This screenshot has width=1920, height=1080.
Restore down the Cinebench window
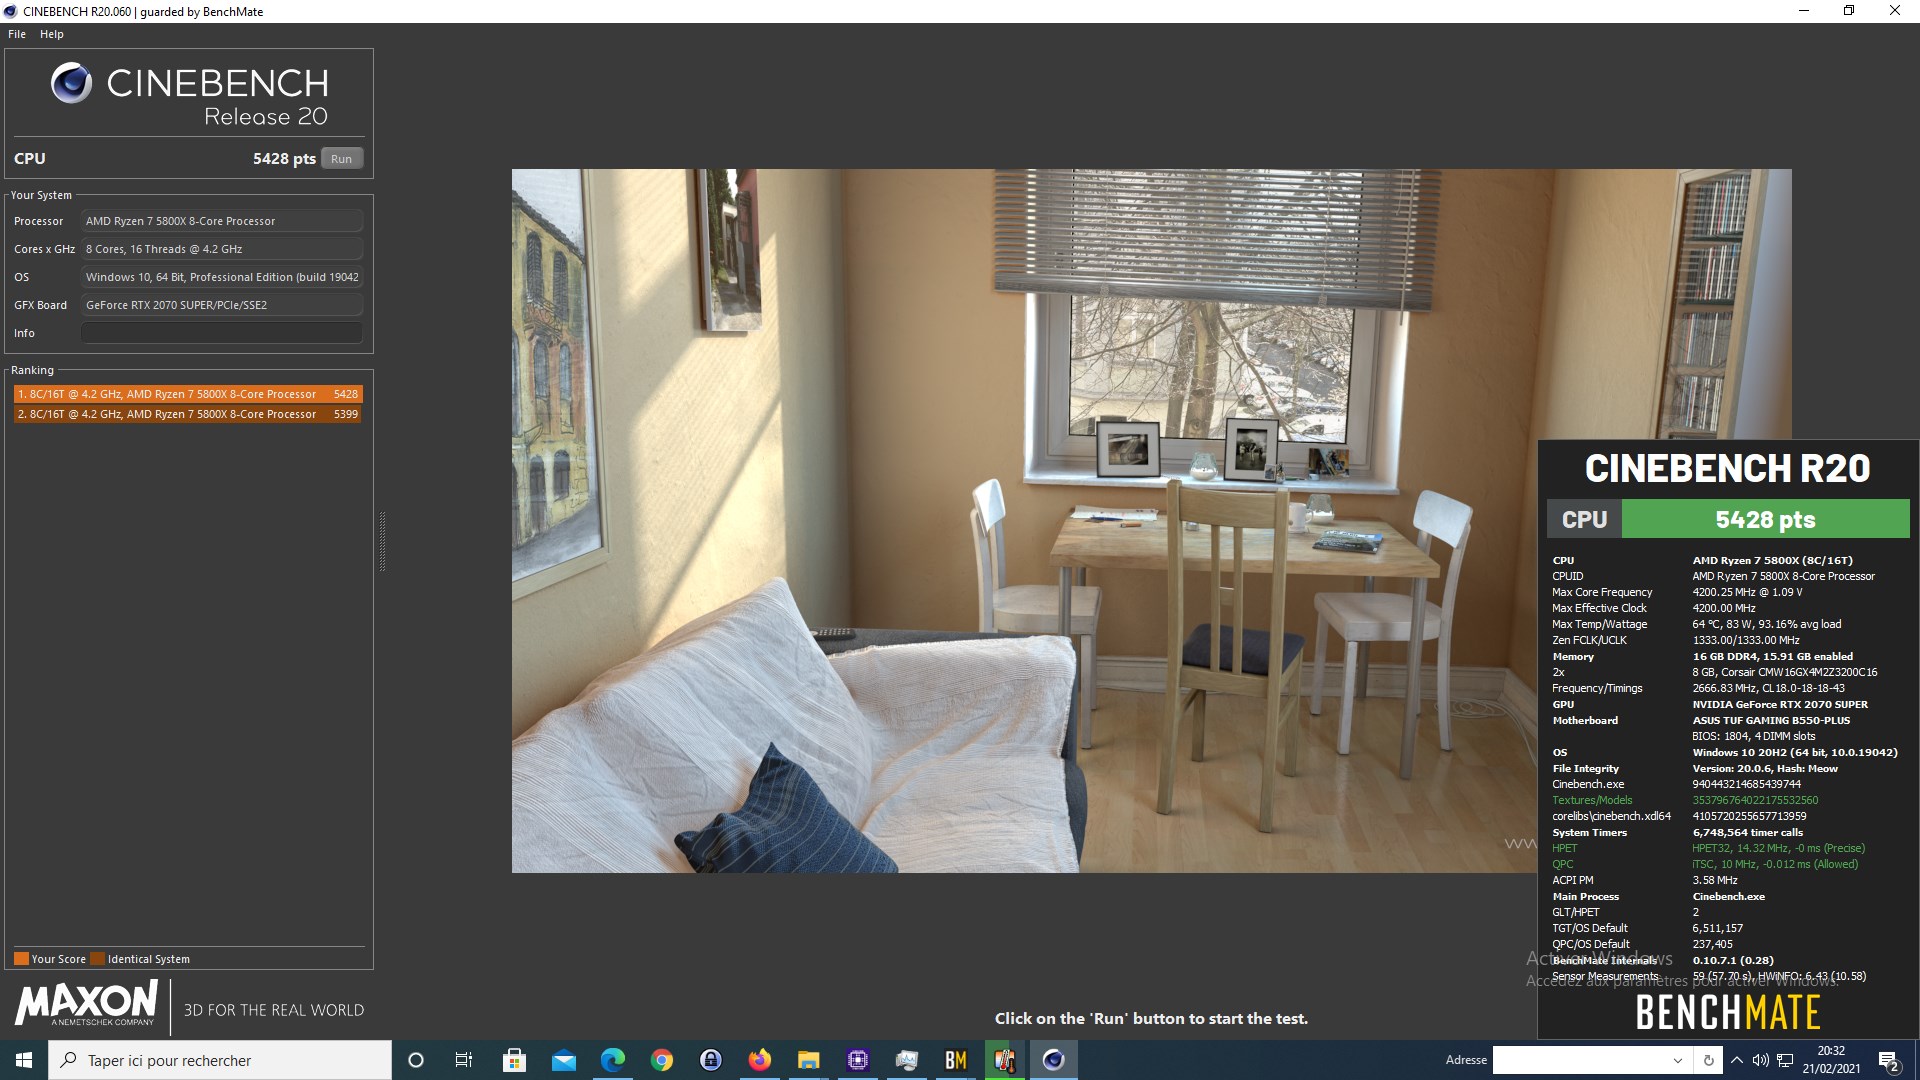pyautogui.click(x=1849, y=11)
